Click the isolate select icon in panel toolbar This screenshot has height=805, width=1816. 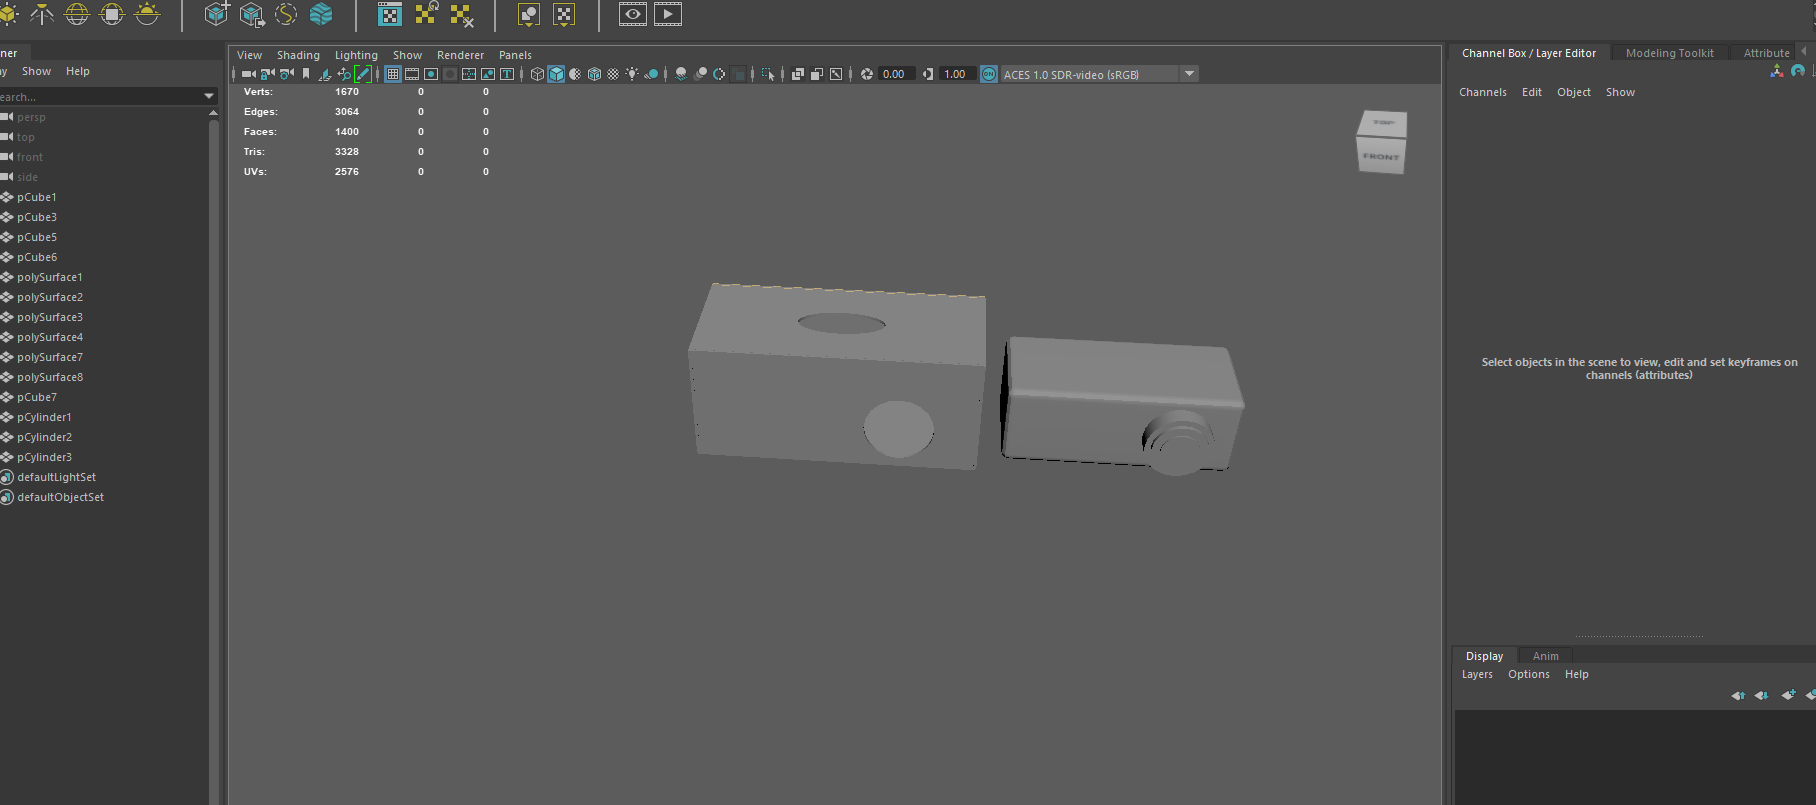(x=767, y=74)
